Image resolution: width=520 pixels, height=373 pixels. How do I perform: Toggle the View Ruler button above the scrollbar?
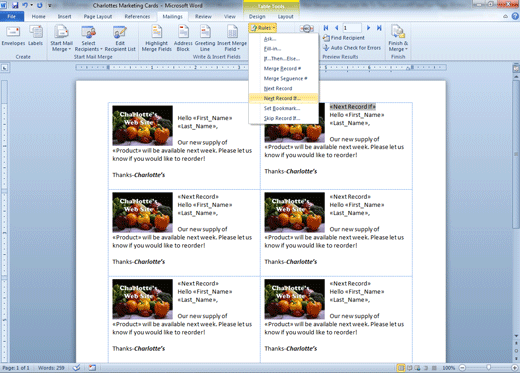[x=516, y=68]
